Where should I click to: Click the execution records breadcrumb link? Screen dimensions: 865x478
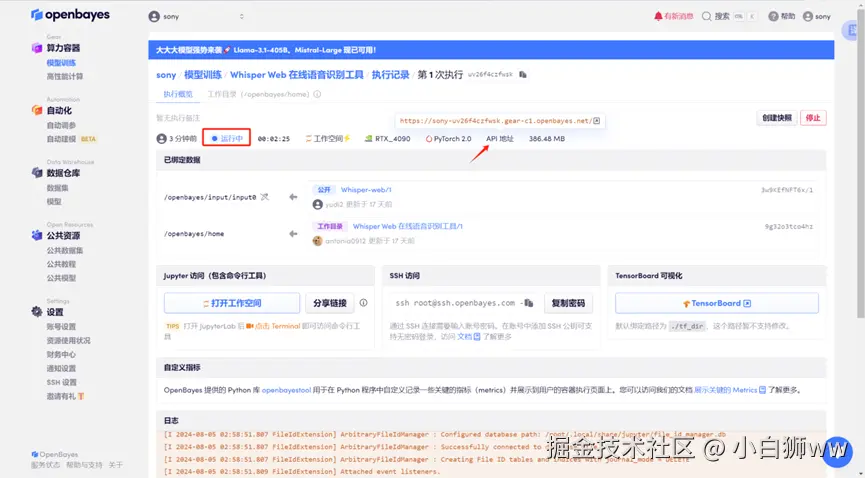(391, 75)
